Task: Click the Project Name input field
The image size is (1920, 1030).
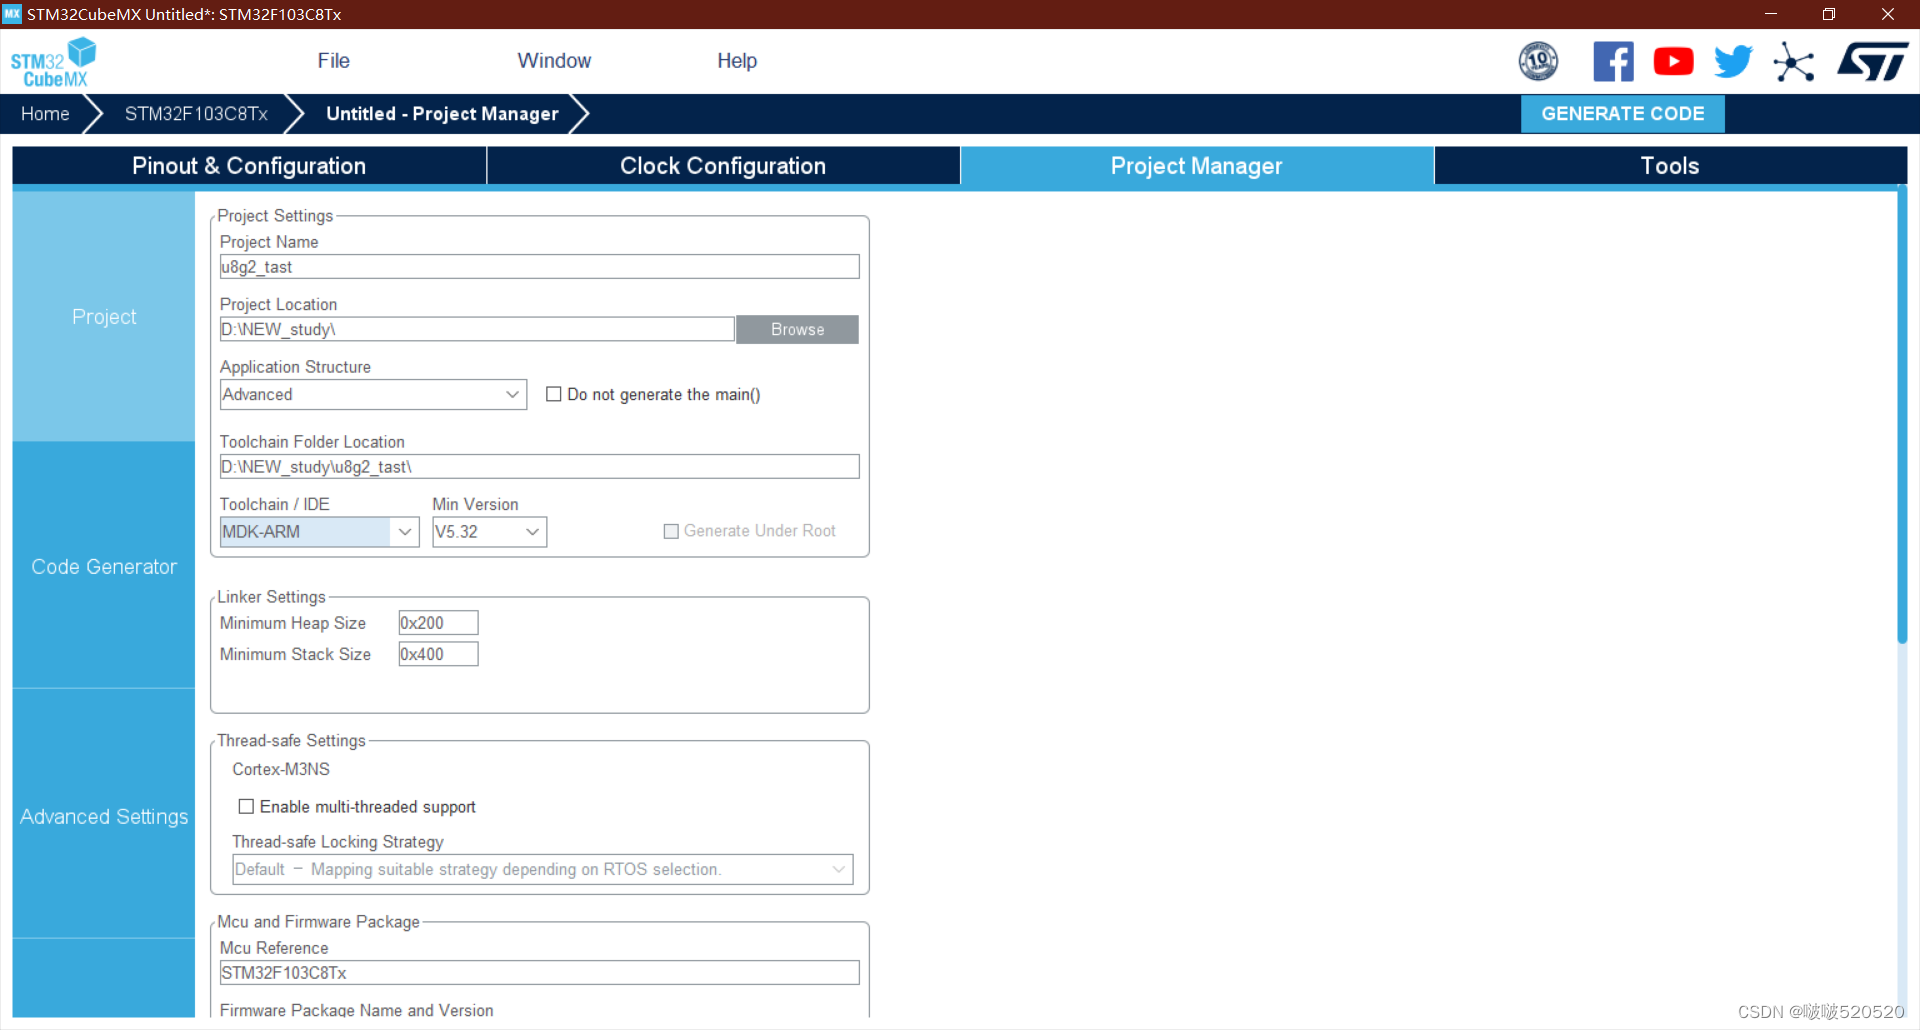Action: coord(539,267)
